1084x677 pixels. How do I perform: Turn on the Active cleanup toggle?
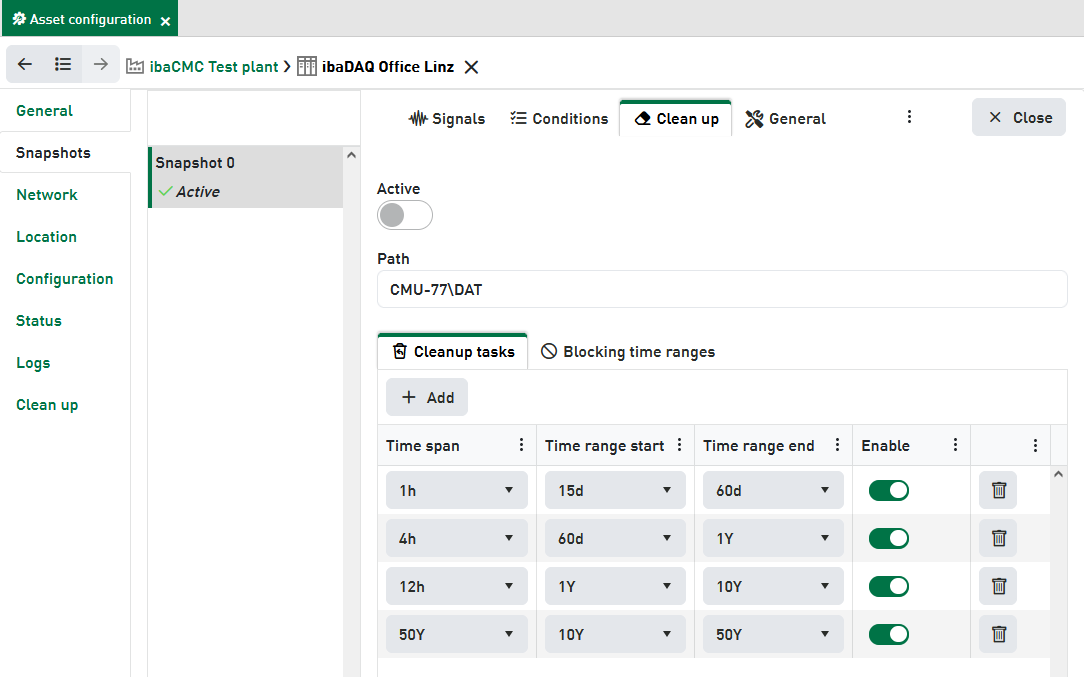[x=404, y=215]
